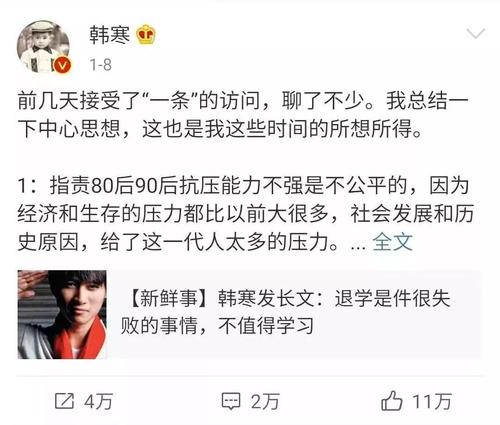Open the 韩寒 username link
500x425 pixels.
point(109,35)
